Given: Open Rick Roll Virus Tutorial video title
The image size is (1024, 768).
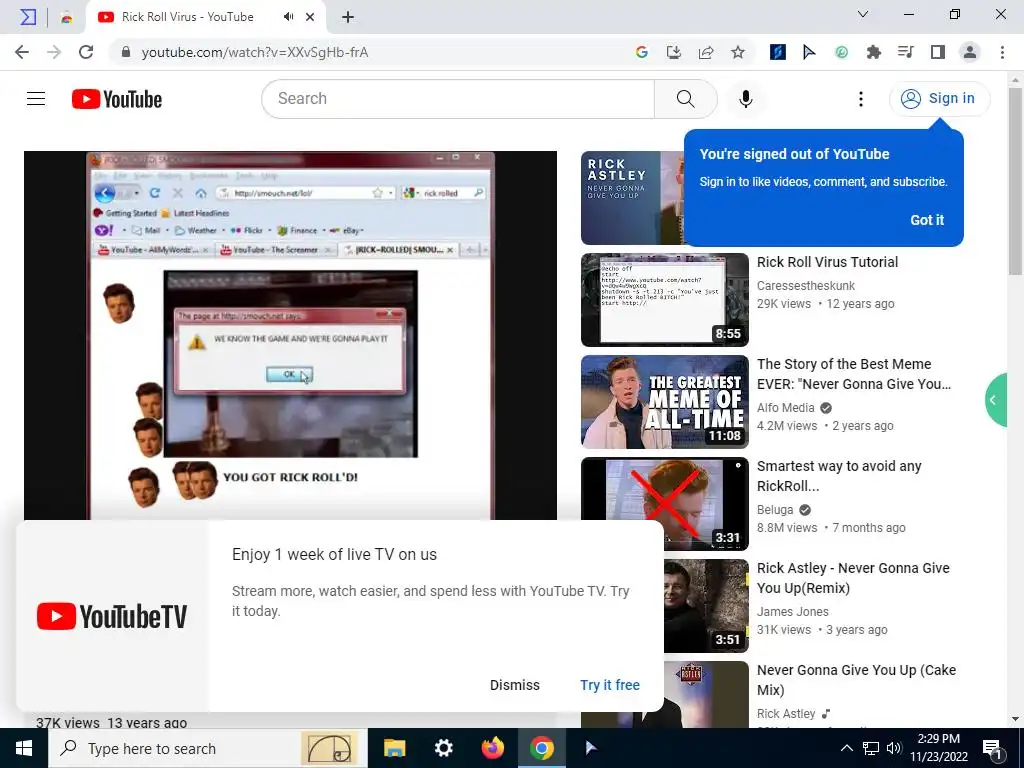Looking at the screenshot, I should click(x=827, y=262).
